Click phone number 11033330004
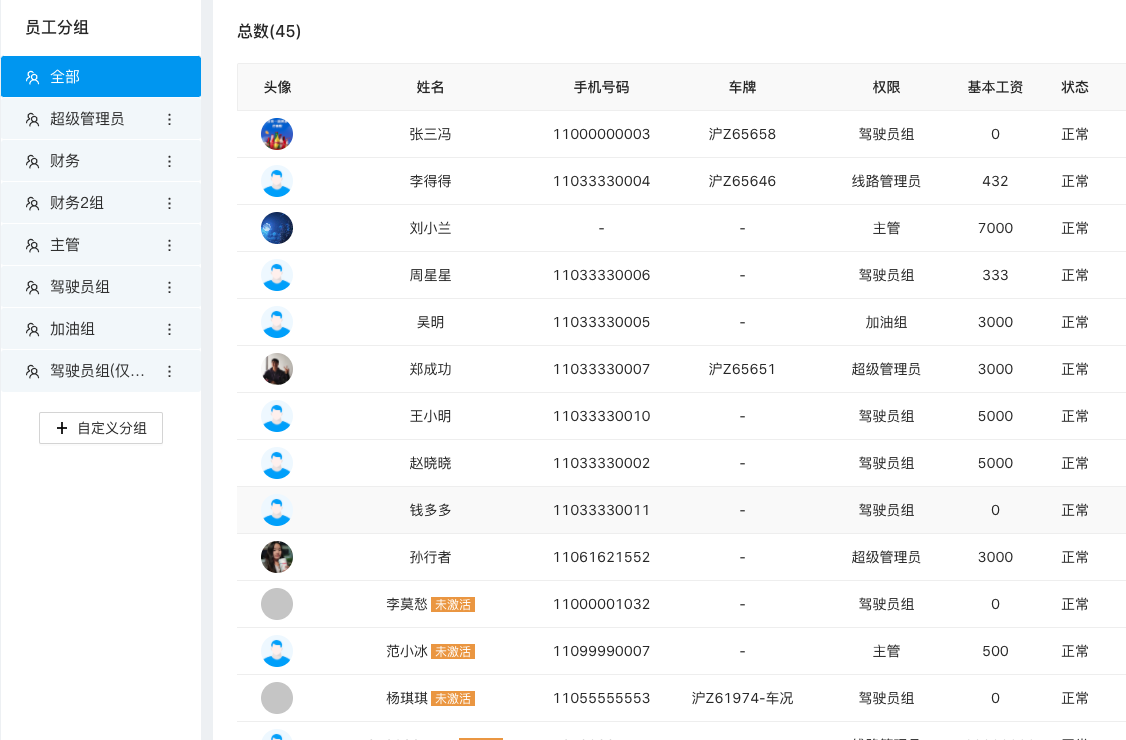 (601, 181)
